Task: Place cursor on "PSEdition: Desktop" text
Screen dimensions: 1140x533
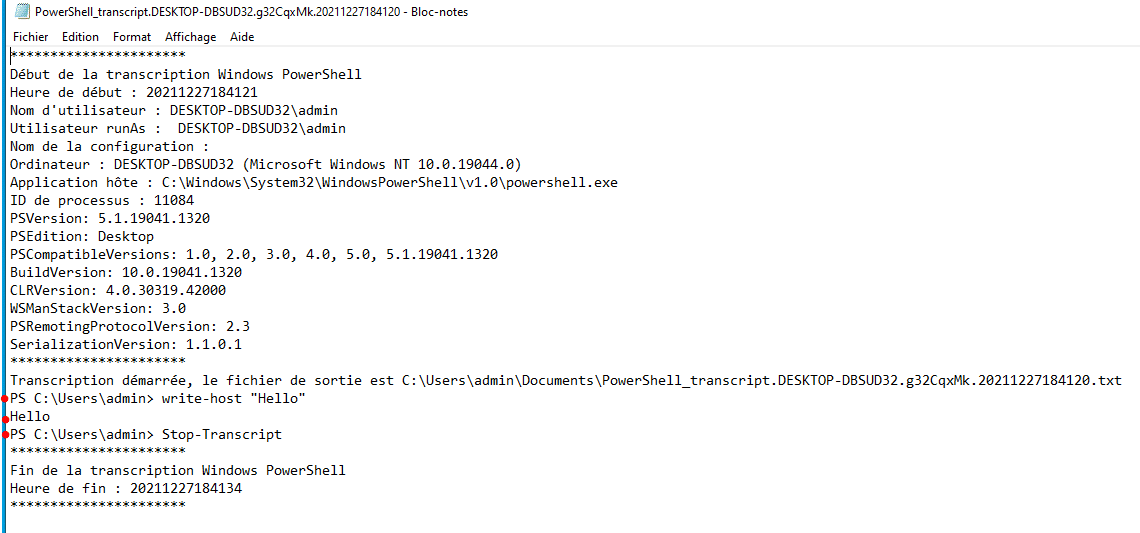Action: point(82,237)
